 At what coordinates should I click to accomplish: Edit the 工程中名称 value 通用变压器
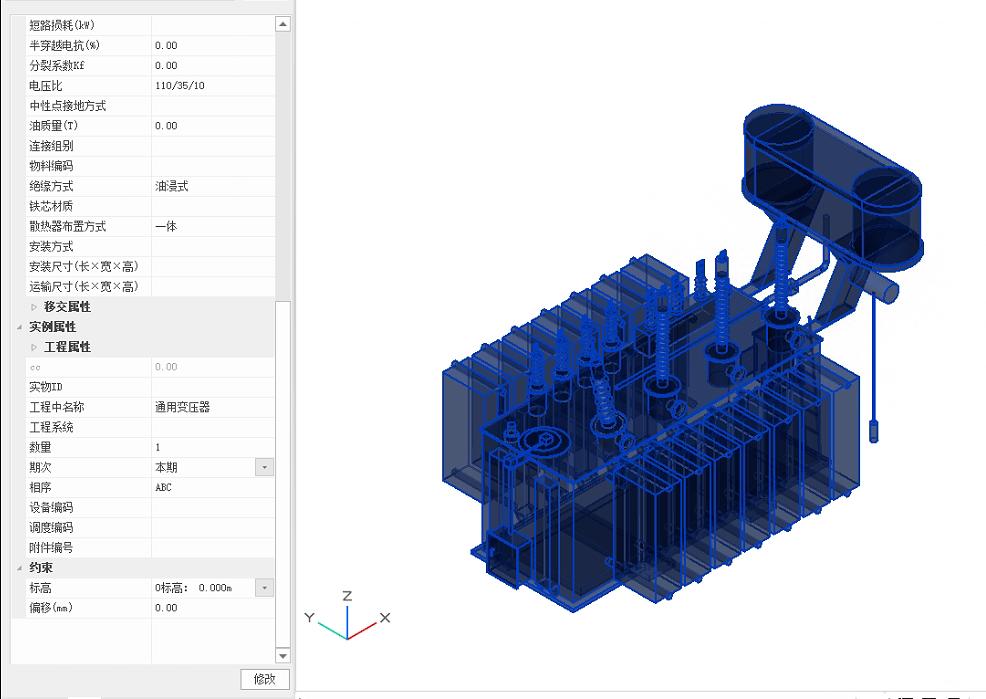212,407
